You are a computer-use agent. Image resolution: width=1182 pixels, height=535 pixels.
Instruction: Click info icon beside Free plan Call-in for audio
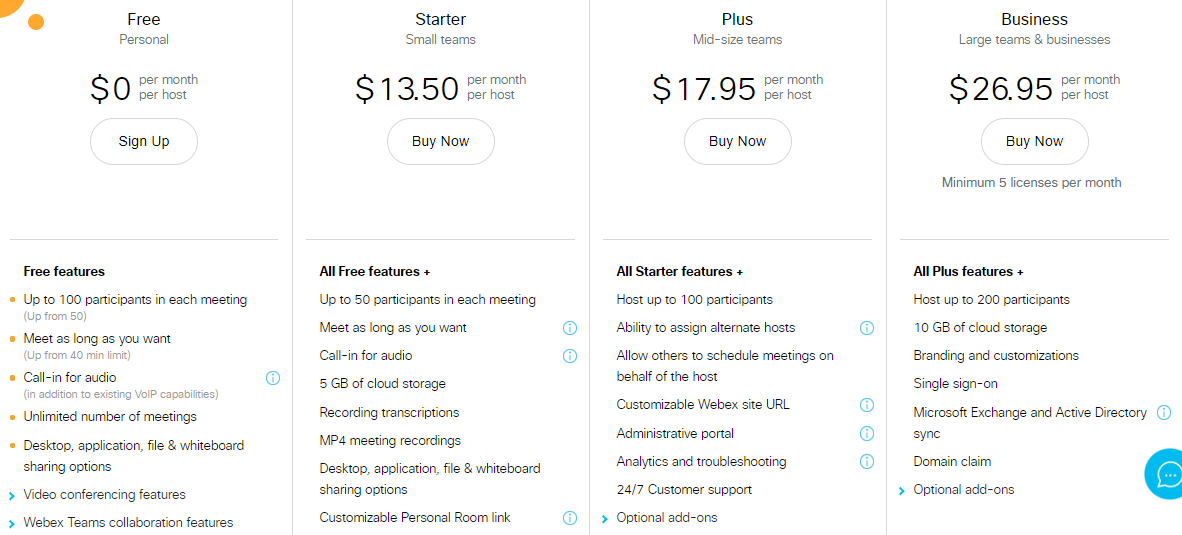[273, 378]
